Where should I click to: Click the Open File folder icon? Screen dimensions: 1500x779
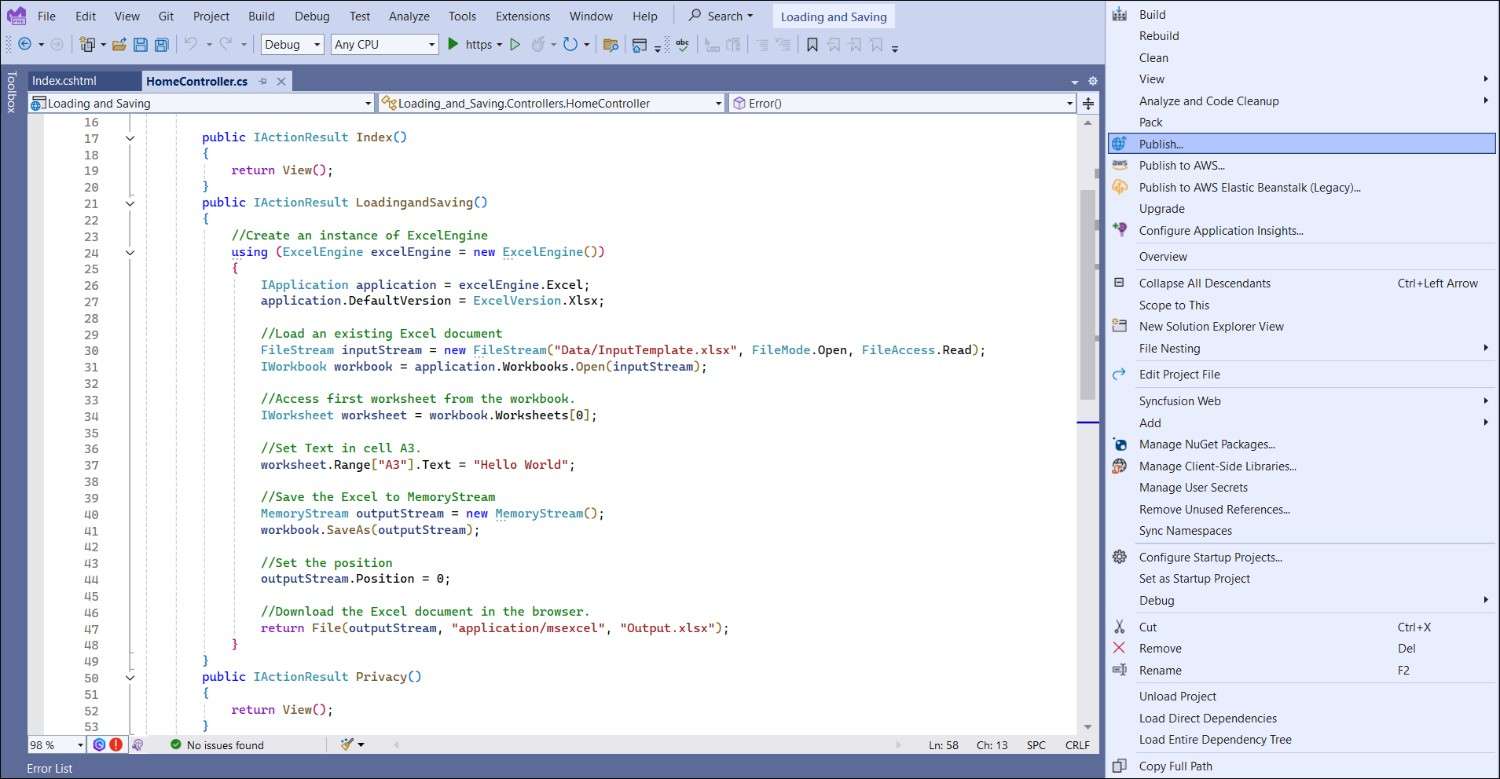[119, 45]
